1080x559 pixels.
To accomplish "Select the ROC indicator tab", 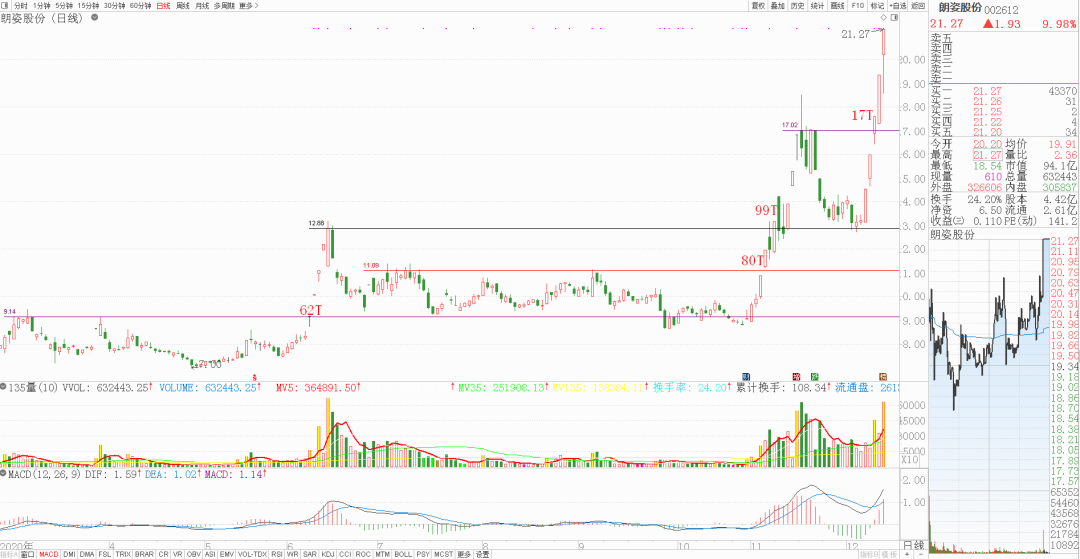I will coord(363,554).
